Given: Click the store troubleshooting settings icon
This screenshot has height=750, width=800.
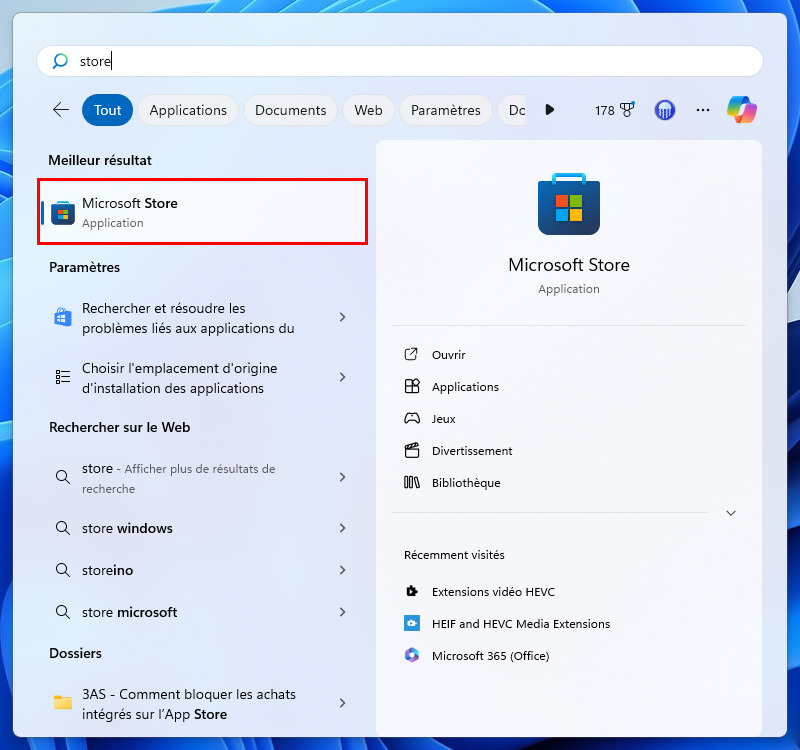Looking at the screenshot, I should [x=63, y=317].
